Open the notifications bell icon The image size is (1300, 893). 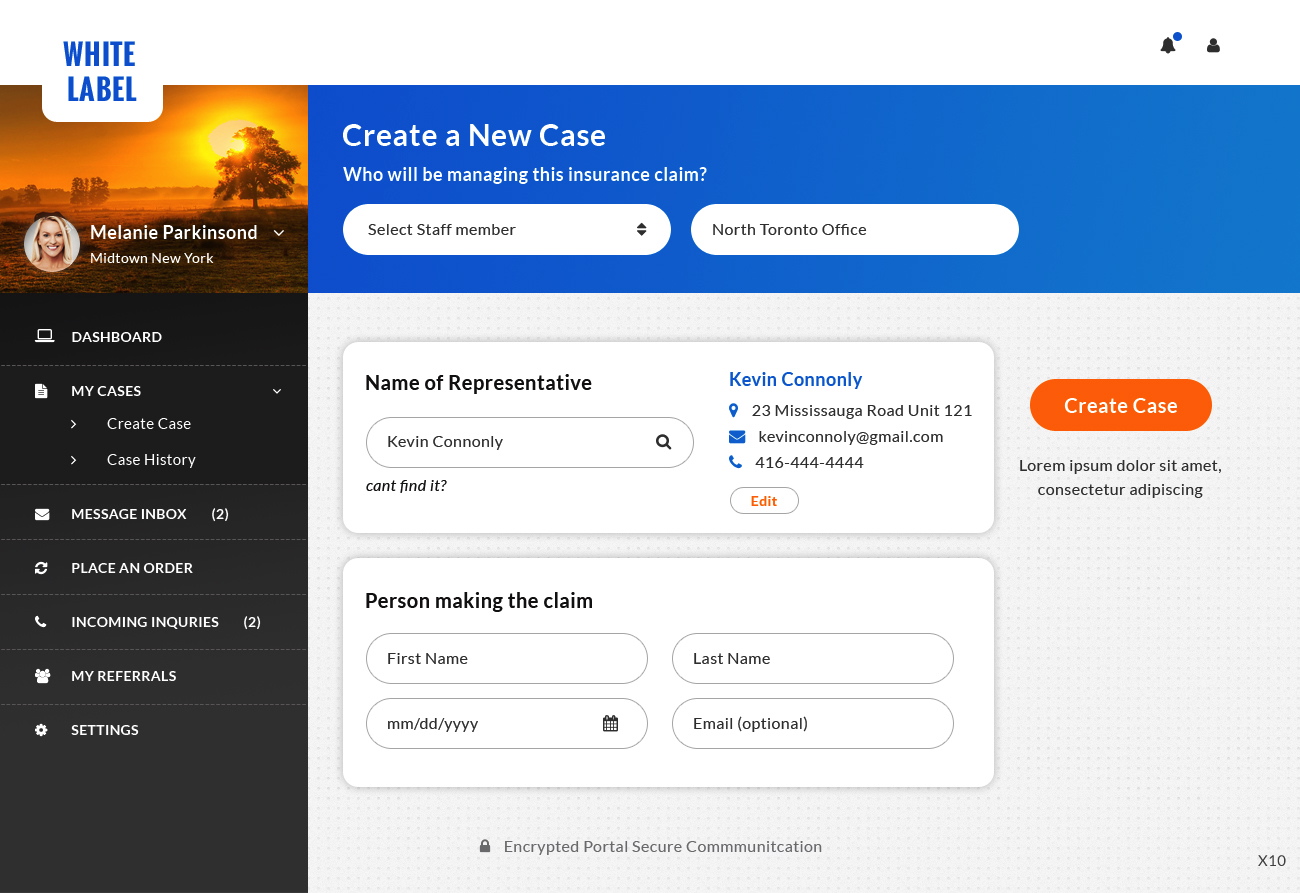(1167, 46)
